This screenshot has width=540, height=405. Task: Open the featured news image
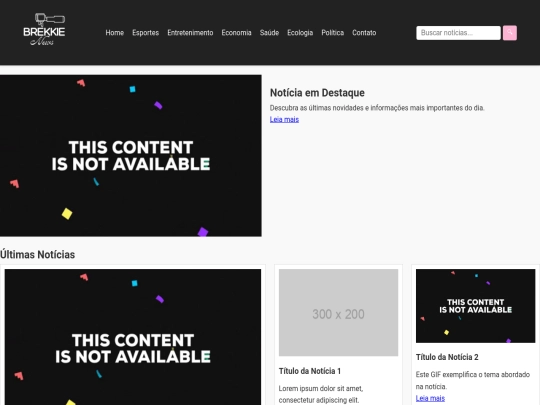[131, 155]
